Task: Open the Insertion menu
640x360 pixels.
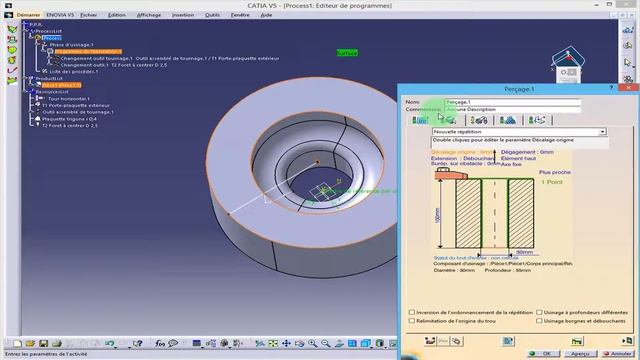Action: click(x=183, y=15)
